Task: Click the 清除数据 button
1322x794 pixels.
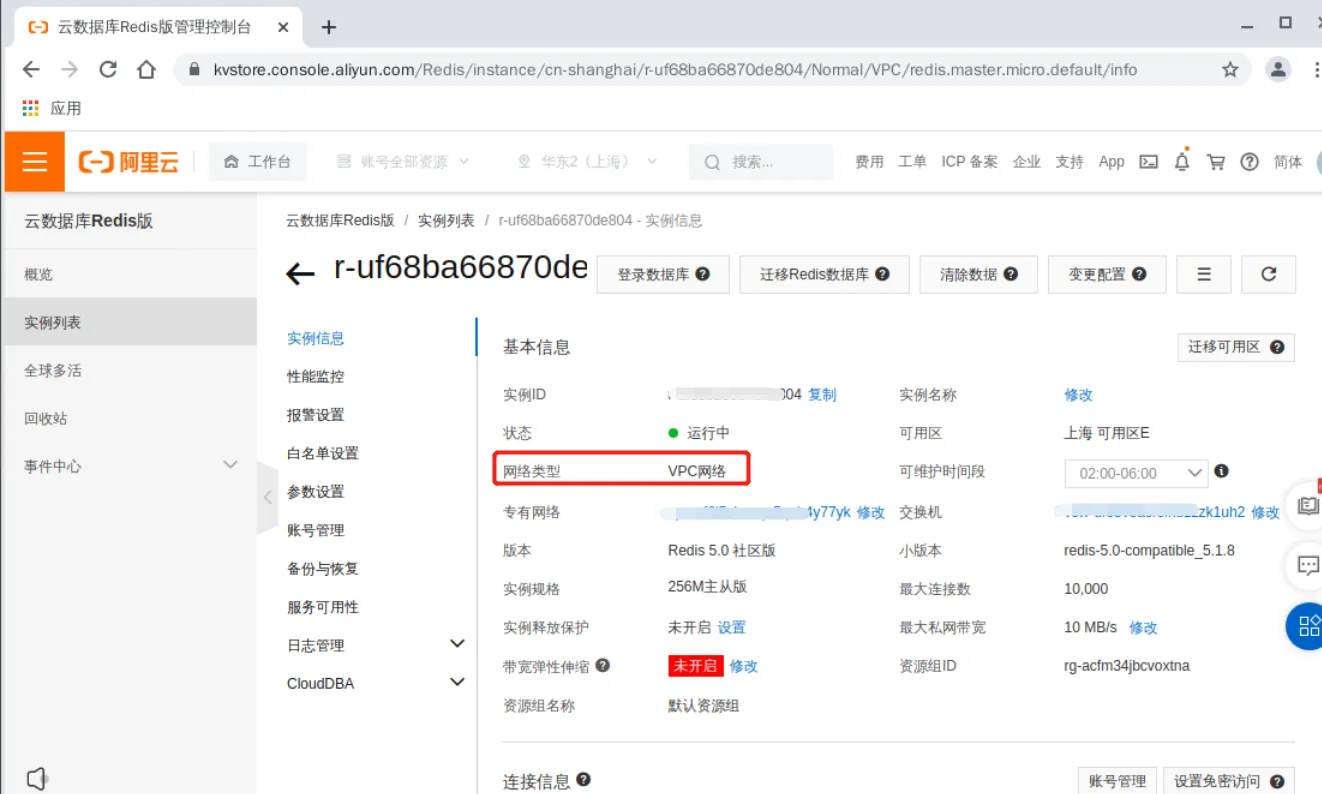Action: tap(979, 274)
